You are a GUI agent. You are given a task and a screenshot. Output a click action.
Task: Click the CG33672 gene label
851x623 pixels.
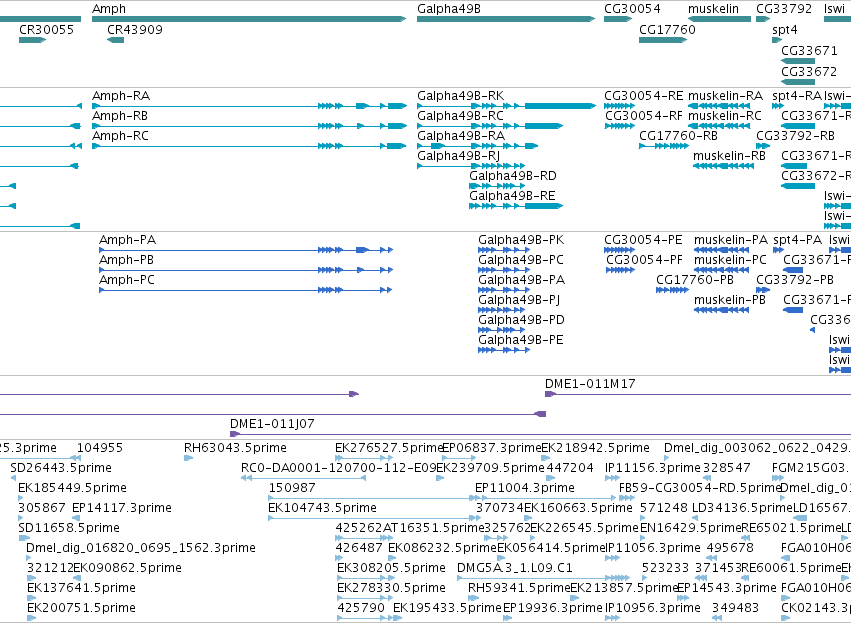click(x=809, y=72)
